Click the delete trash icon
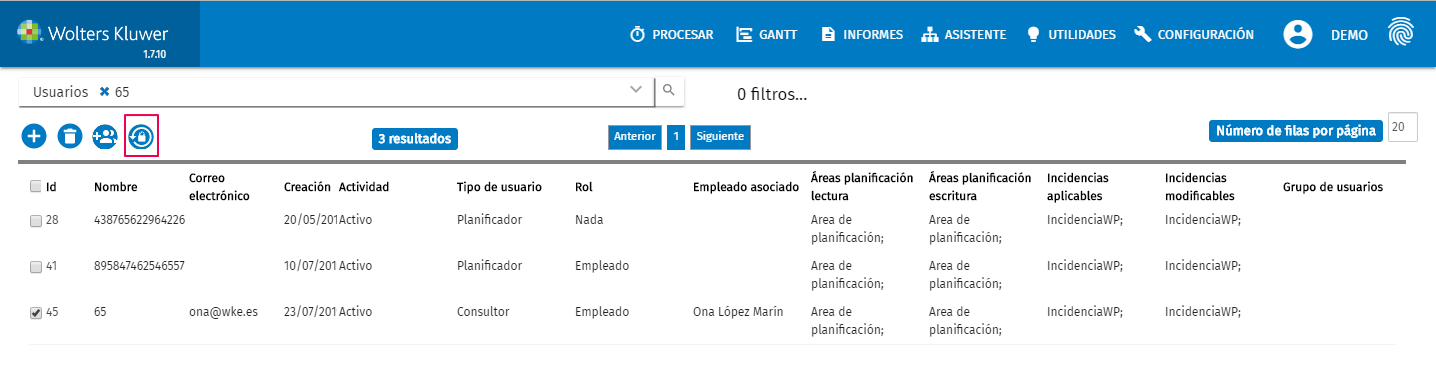1436x366 pixels. point(69,136)
